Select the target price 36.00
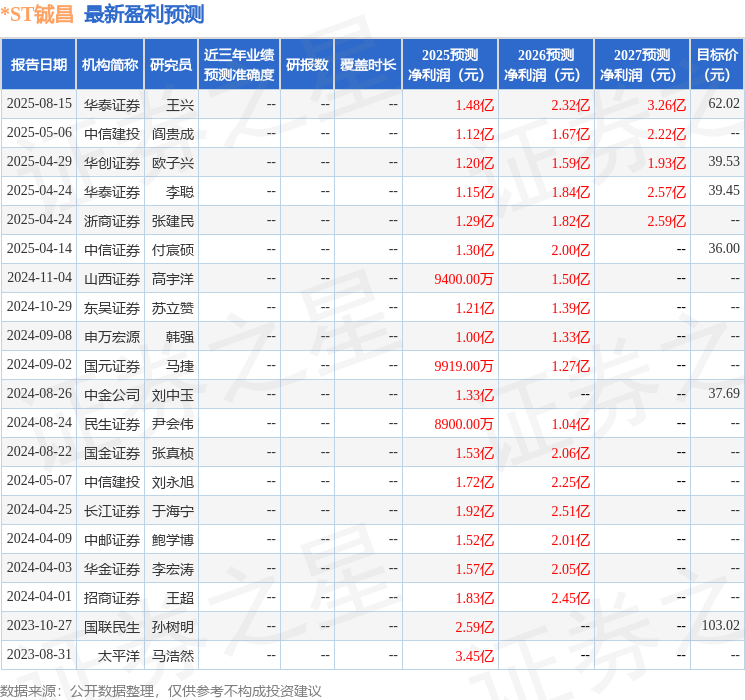Image resolution: width=745 pixels, height=700 pixels. [x=724, y=249]
